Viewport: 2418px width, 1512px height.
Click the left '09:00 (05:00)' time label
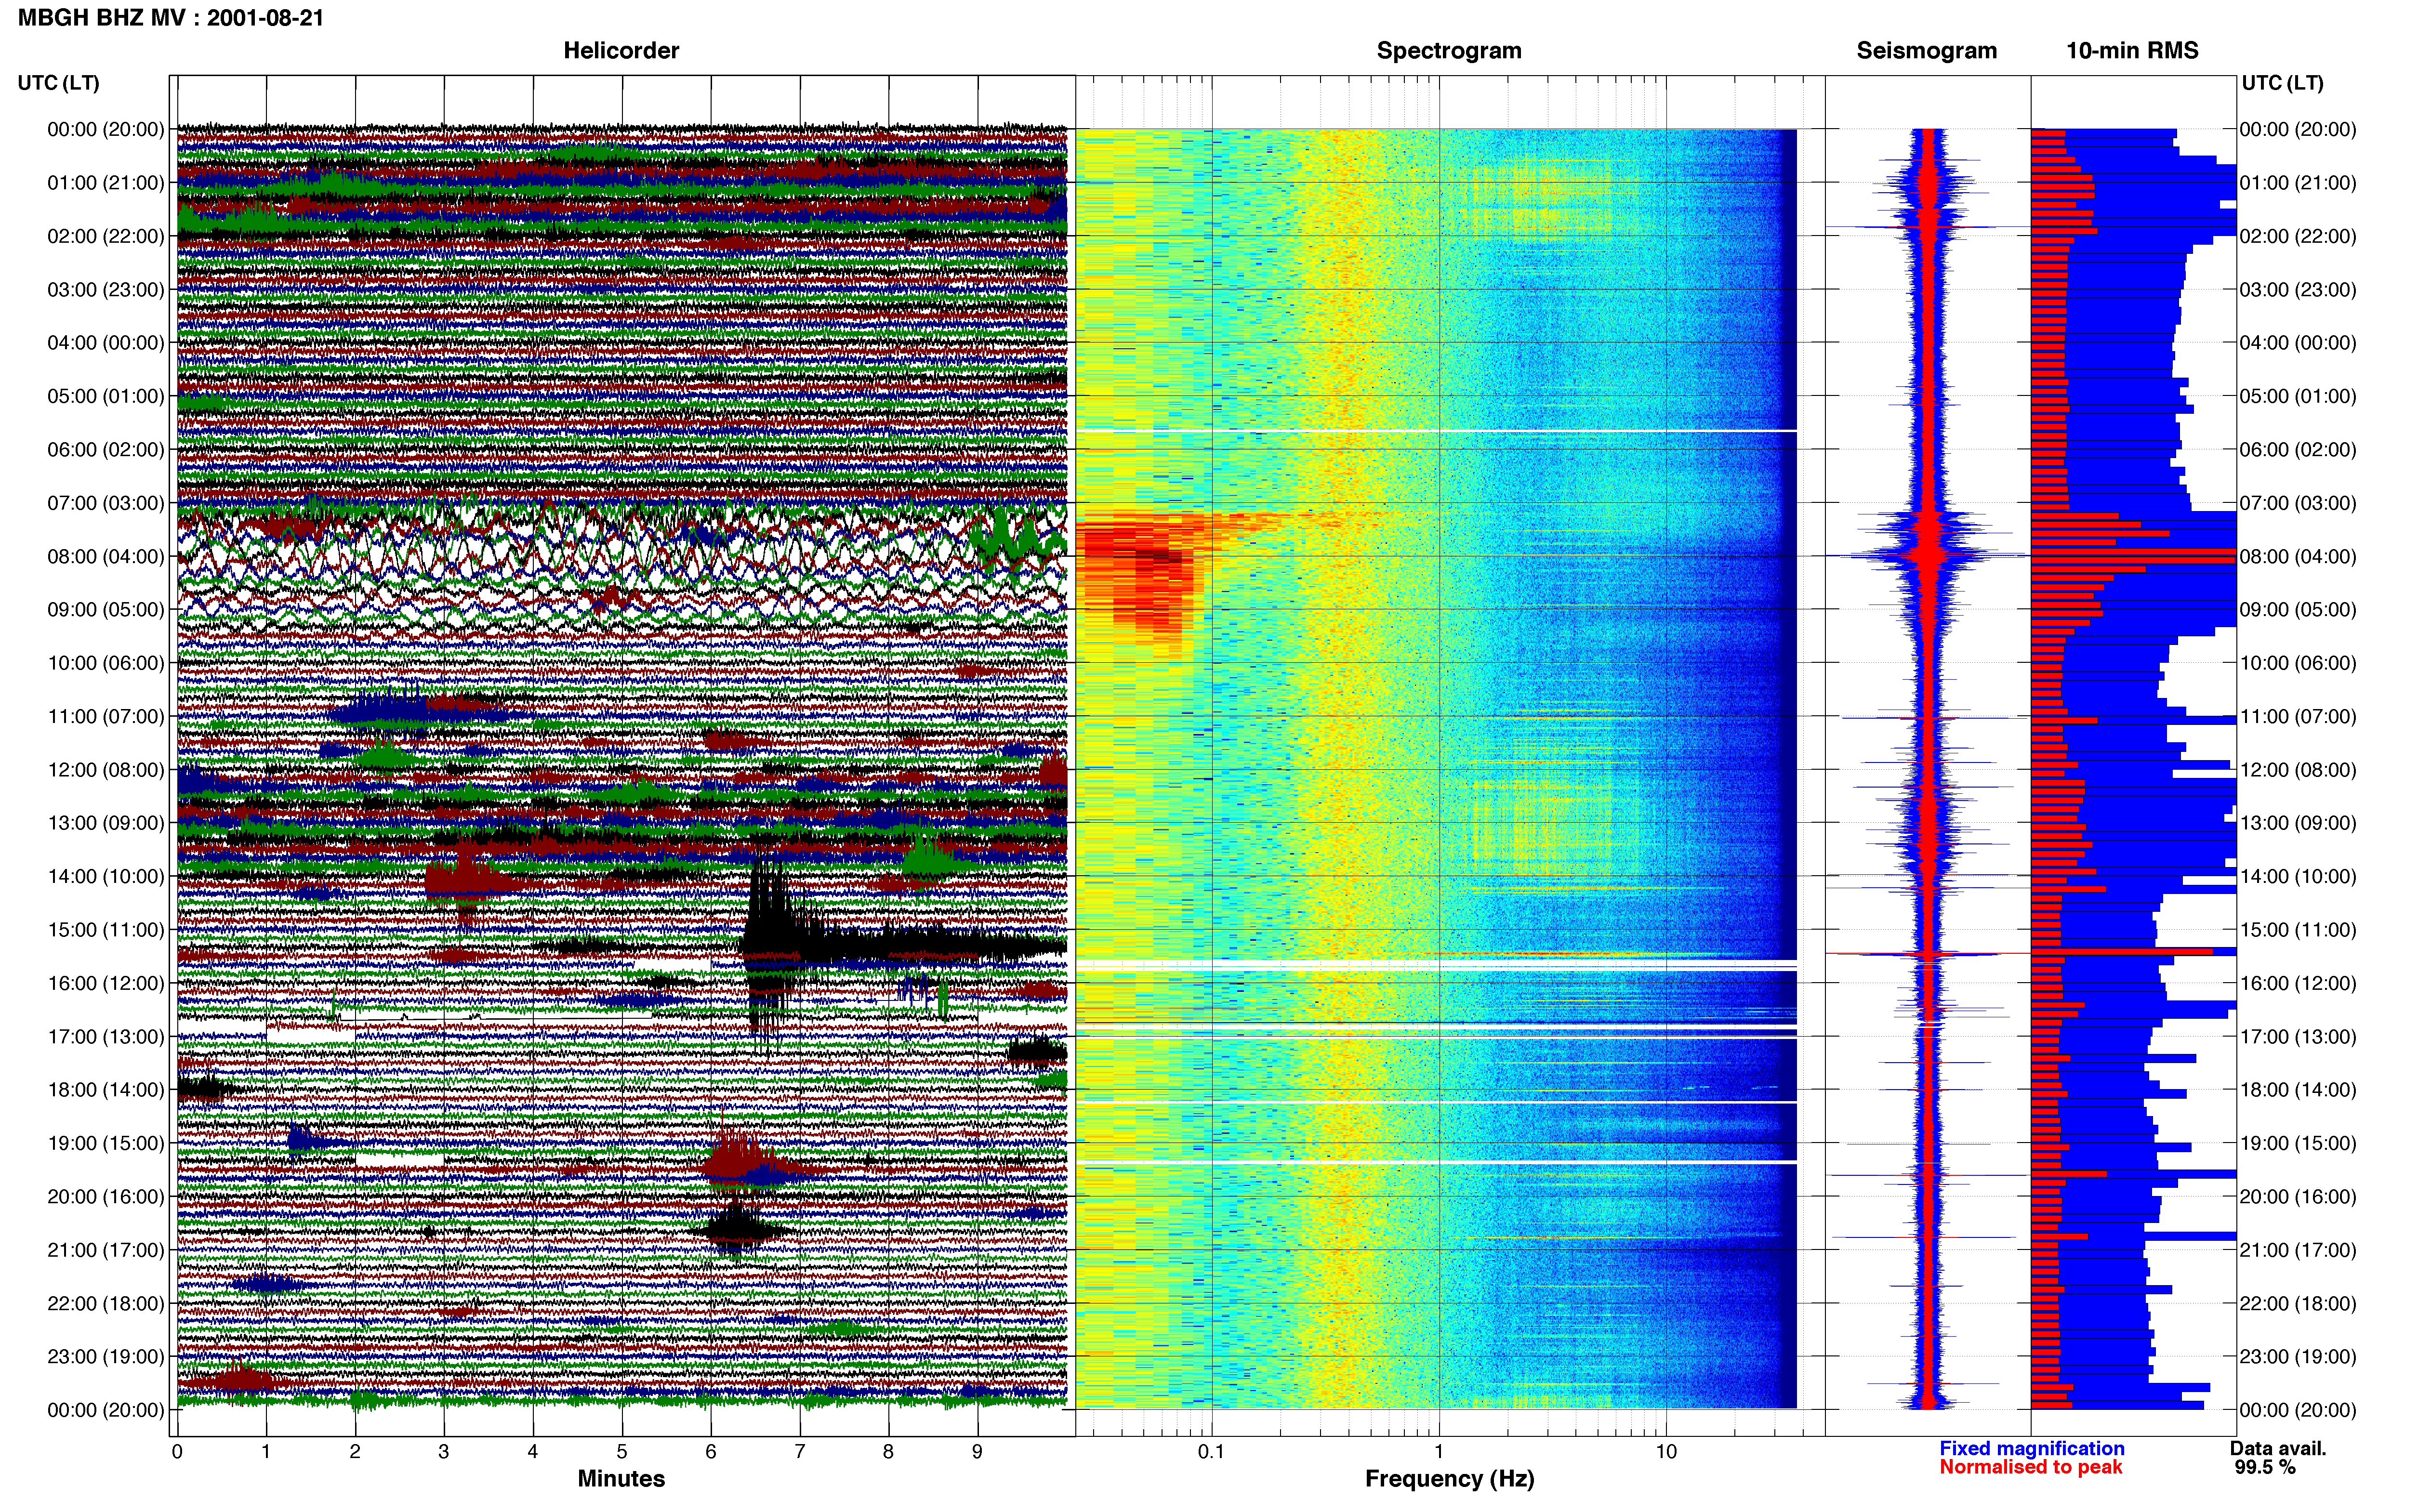(x=106, y=609)
